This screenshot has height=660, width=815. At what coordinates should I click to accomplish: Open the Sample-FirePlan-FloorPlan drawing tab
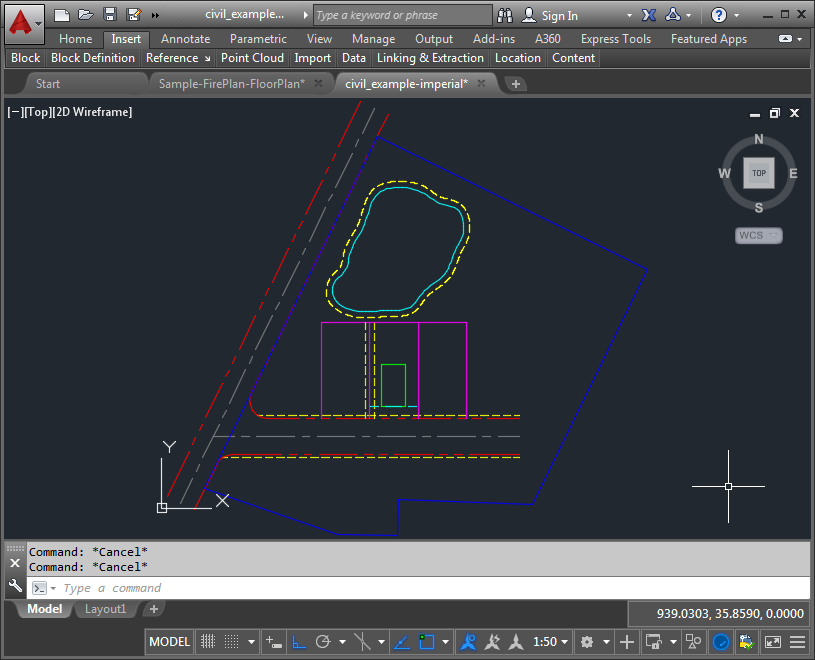(231, 84)
